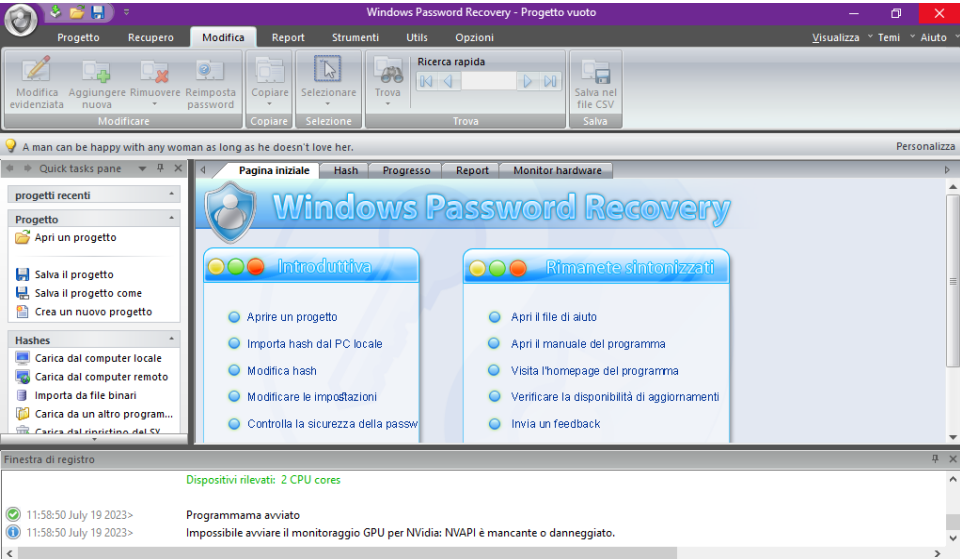Image resolution: width=960 pixels, height=559 pixels.
Task: Click Verificare la disponibilità di aggiornamenti link
Action: click(x=615, y=397)
